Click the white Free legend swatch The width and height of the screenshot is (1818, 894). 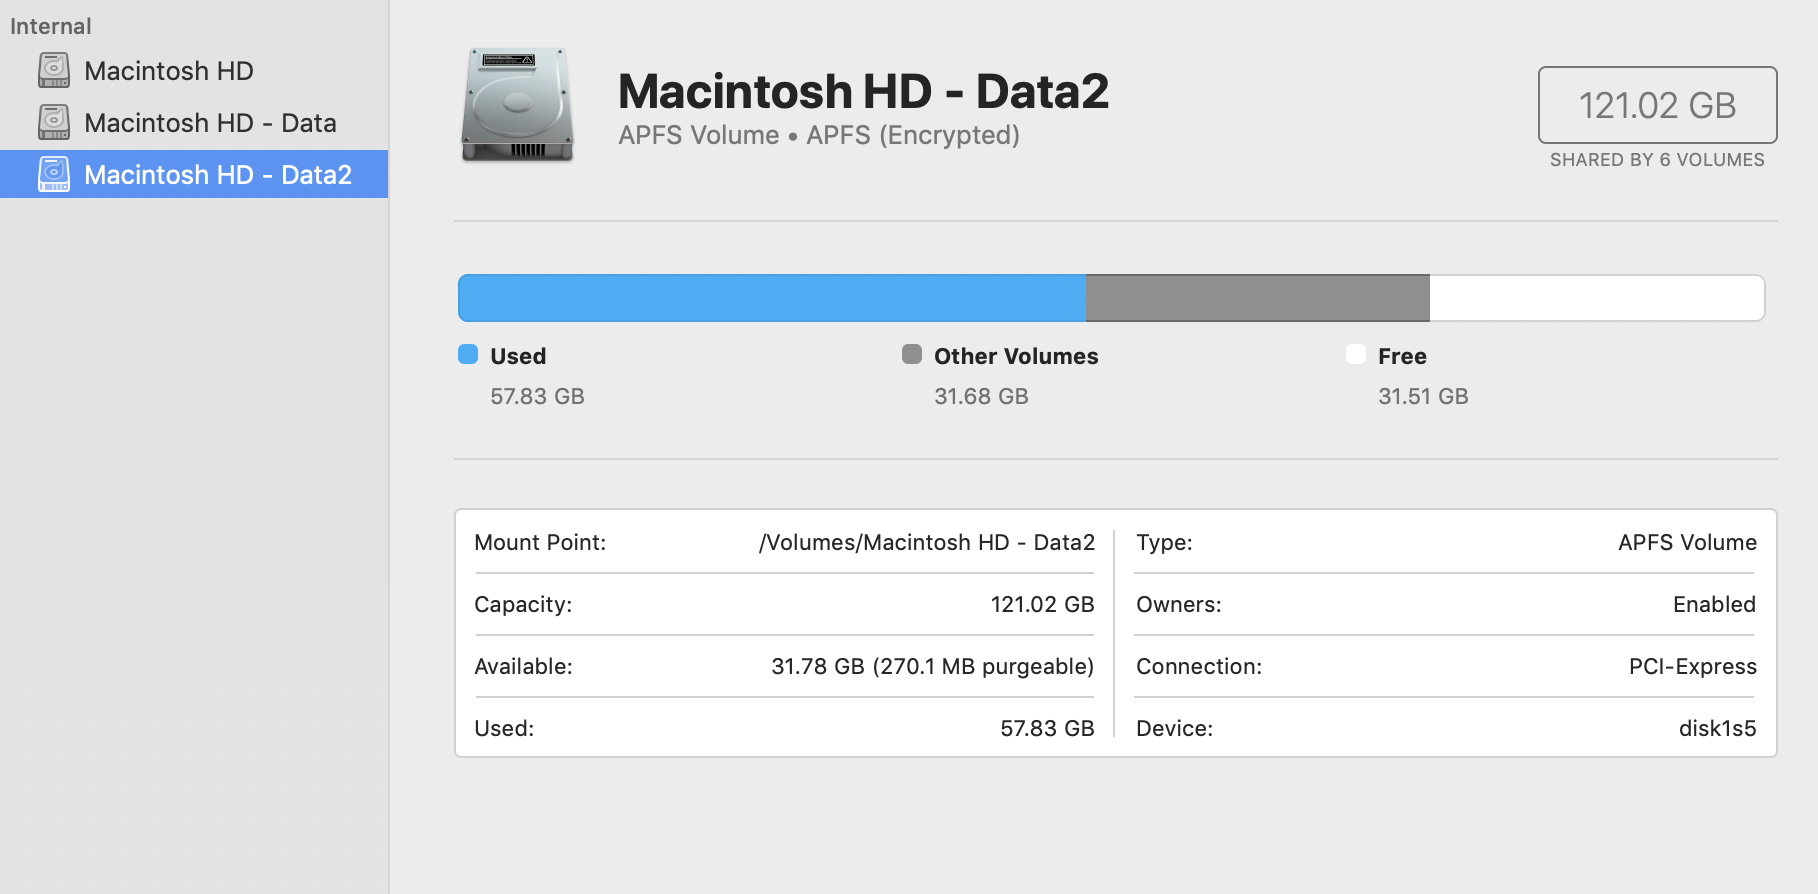[1356, 355]
